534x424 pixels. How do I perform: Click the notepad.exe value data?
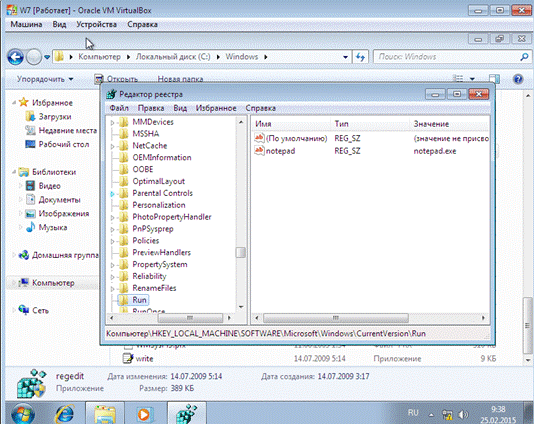(435, 151)
